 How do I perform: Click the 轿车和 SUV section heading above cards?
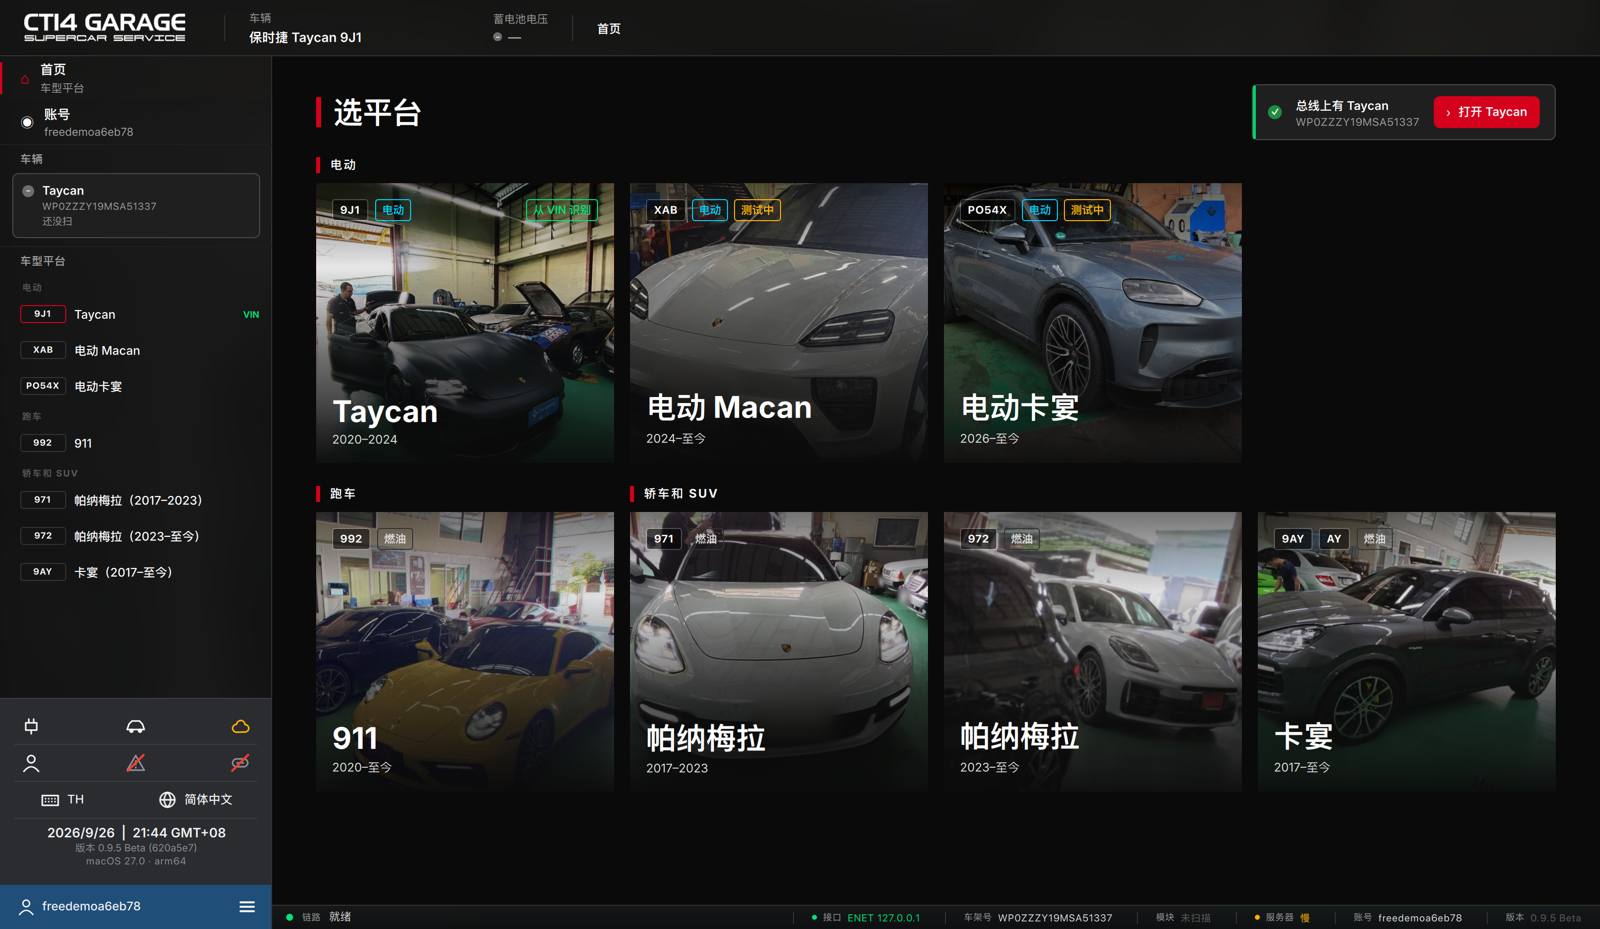pyautogui.click(x=681, y=494)
